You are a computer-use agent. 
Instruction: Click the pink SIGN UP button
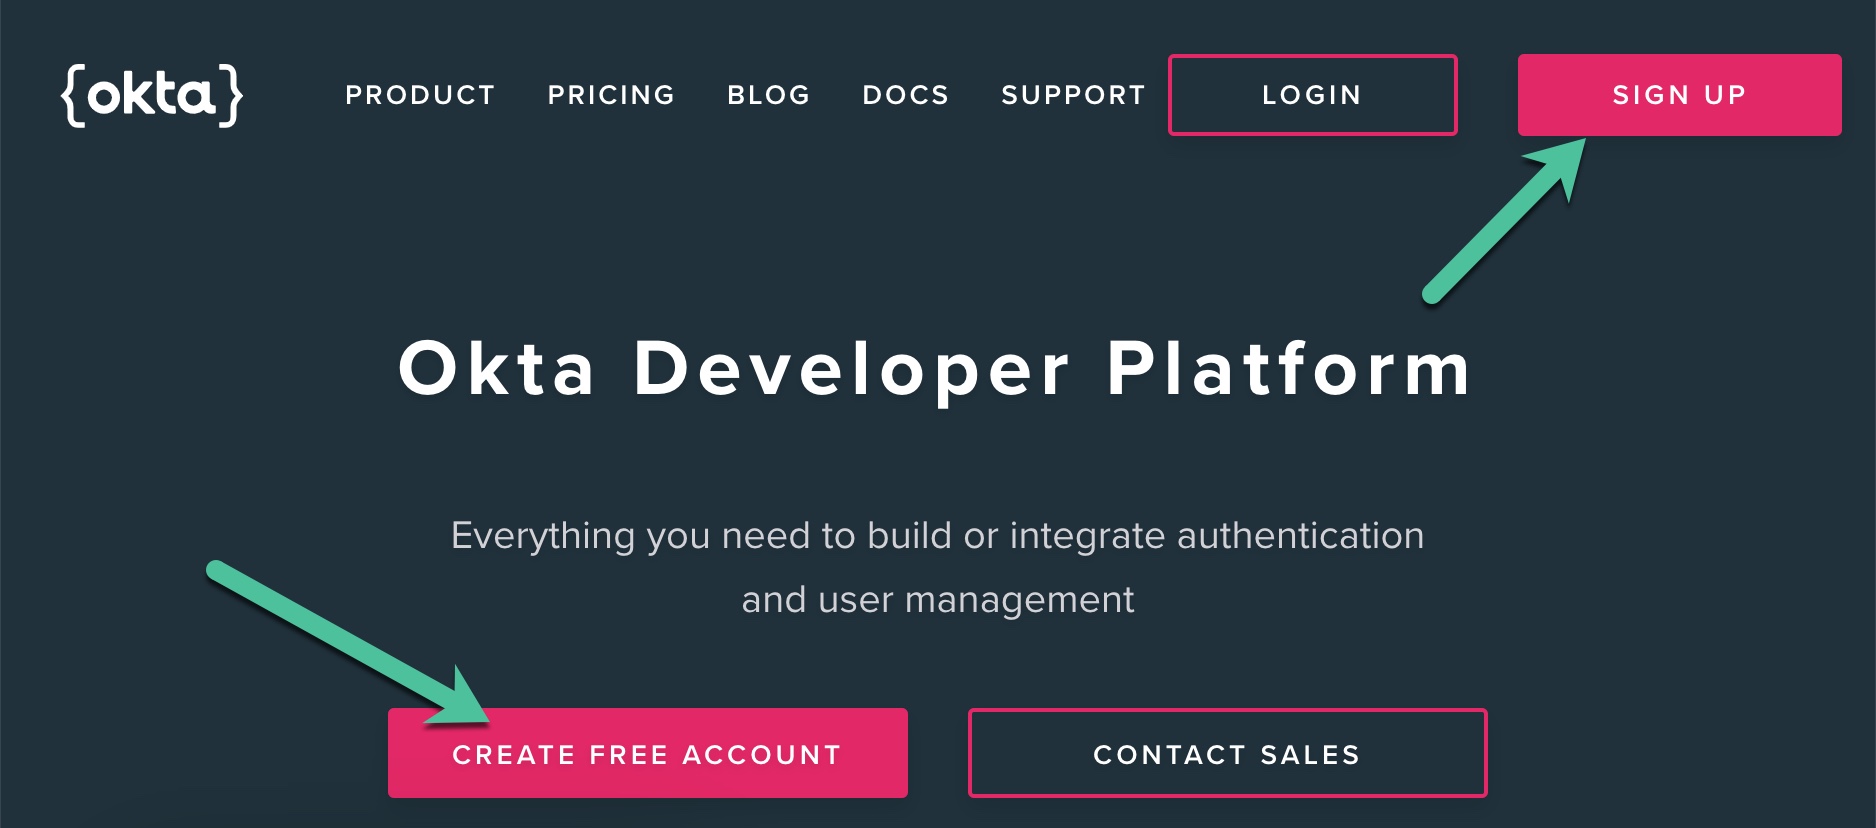[1679, 95]
